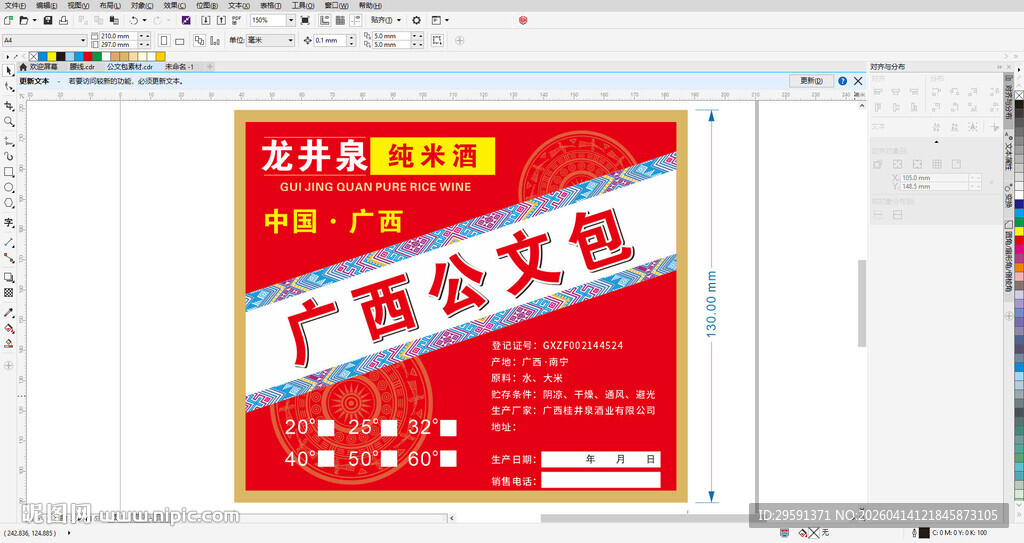1024x543 pixels.
Task: Open Options via the gear icon
Action: (416, 20)
